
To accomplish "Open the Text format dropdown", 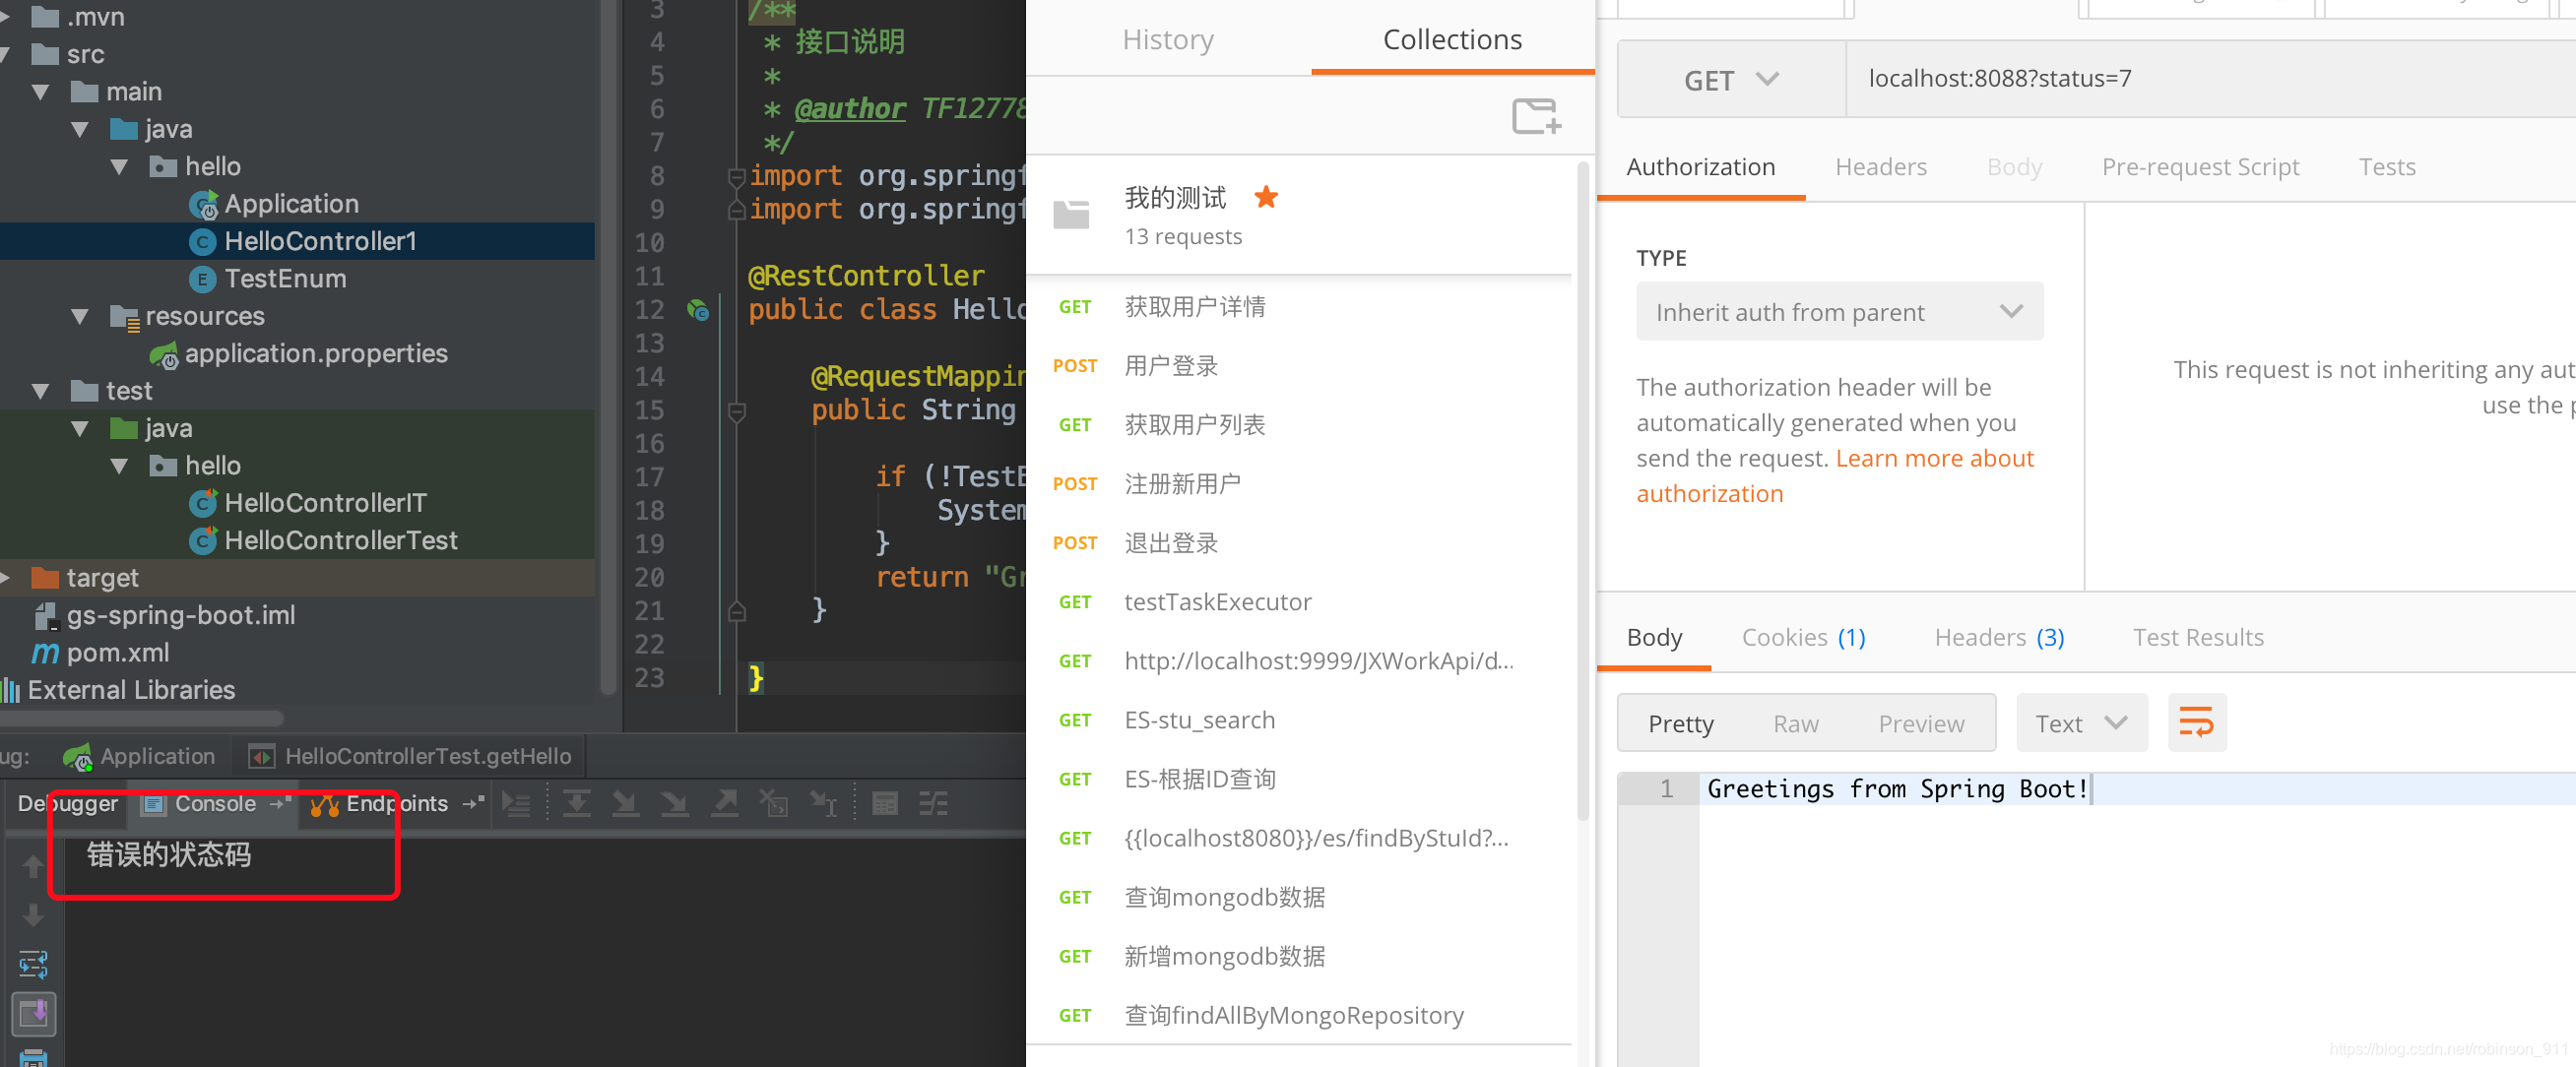I will coord(2080,723).
